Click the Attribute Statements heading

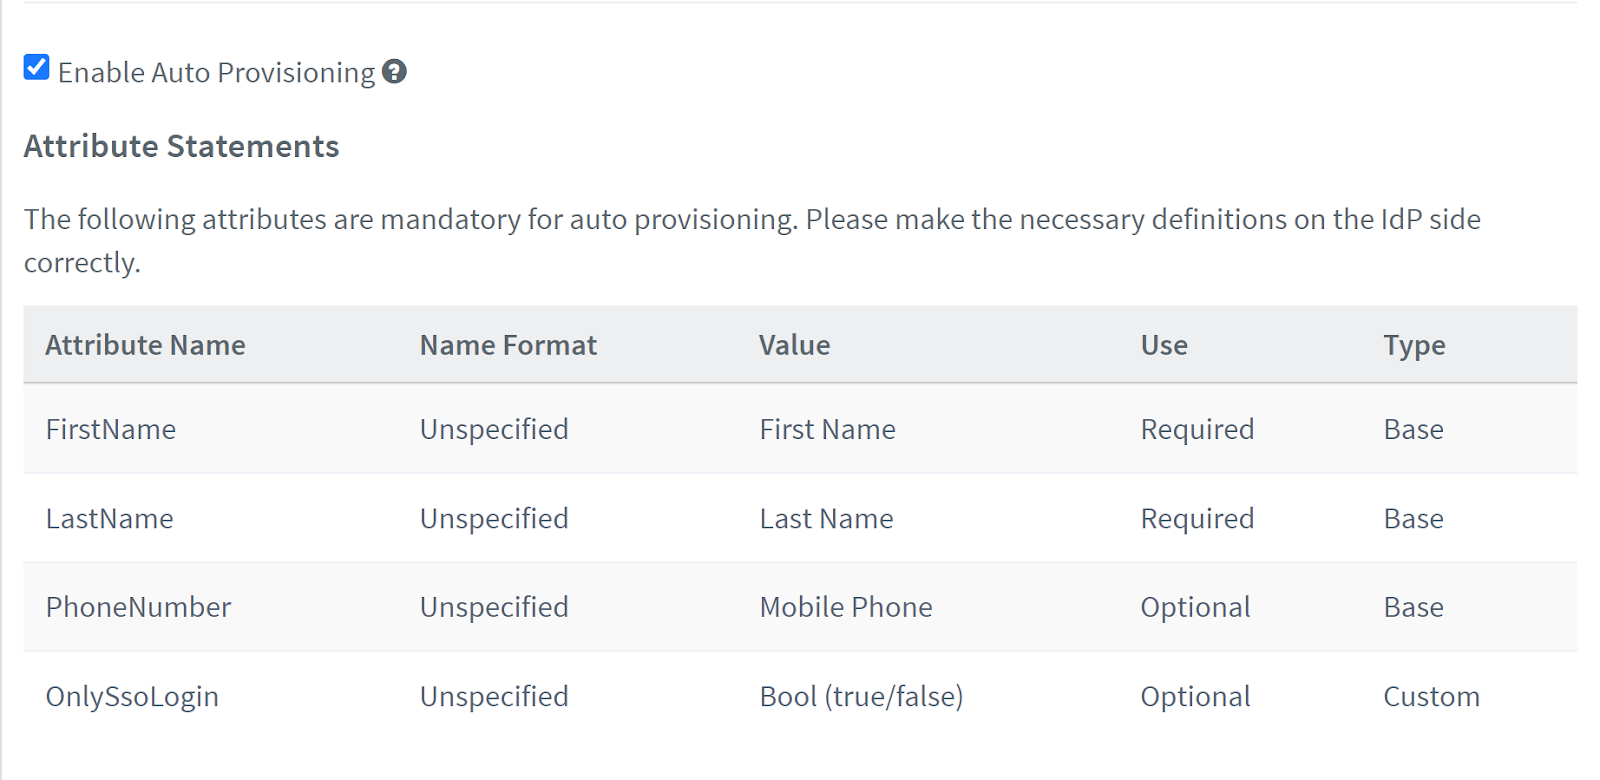[182, 146]
